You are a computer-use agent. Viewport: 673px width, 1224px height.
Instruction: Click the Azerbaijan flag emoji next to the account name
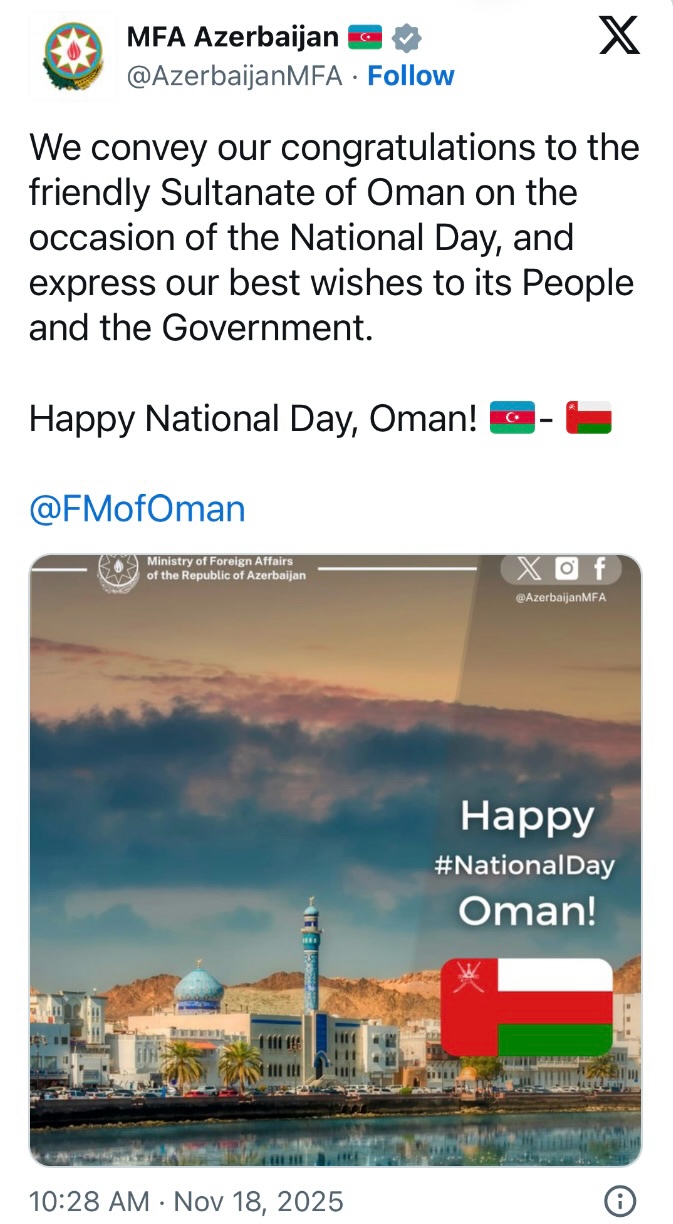tap(365, 38)
